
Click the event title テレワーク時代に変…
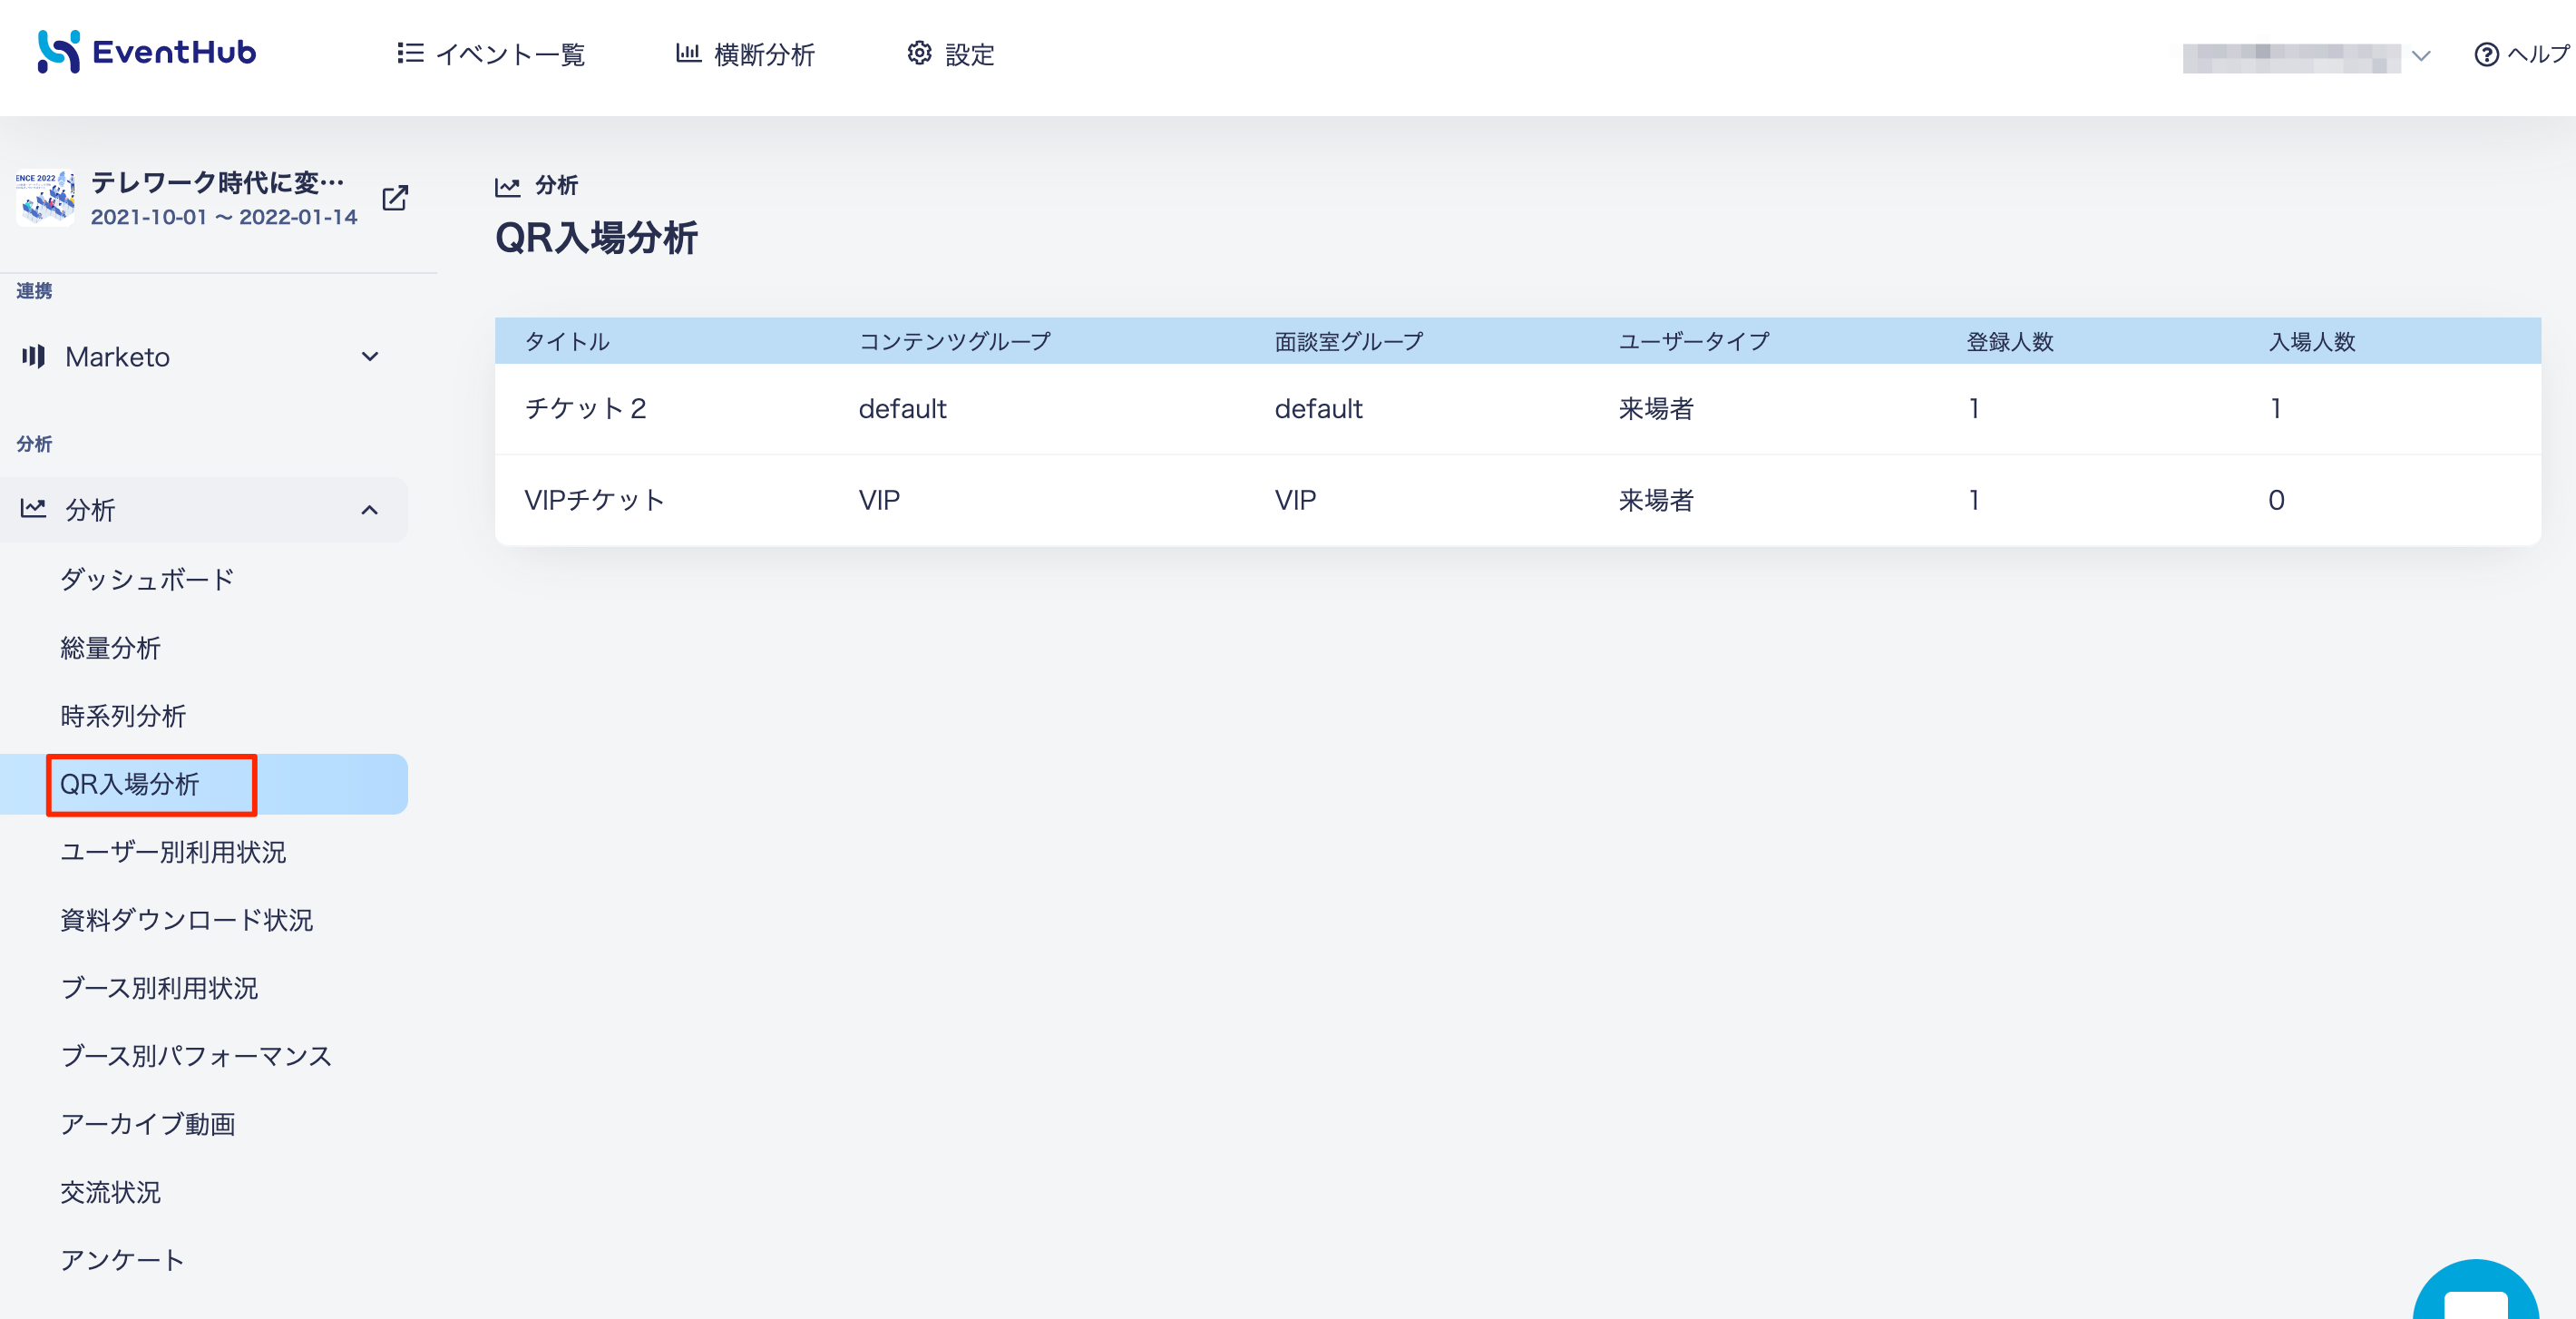point(217,182)
